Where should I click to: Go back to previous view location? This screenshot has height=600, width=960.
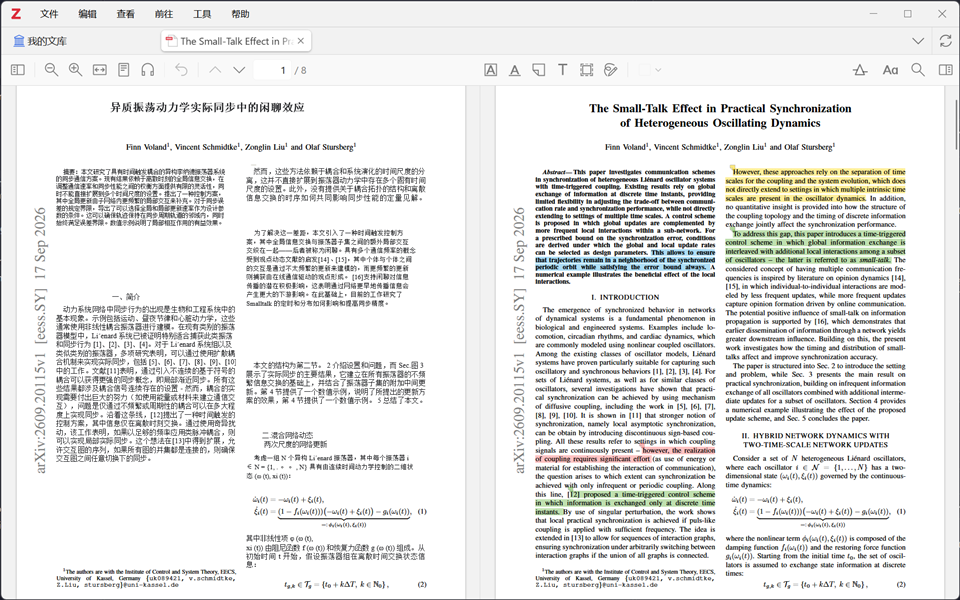(181, 70)
